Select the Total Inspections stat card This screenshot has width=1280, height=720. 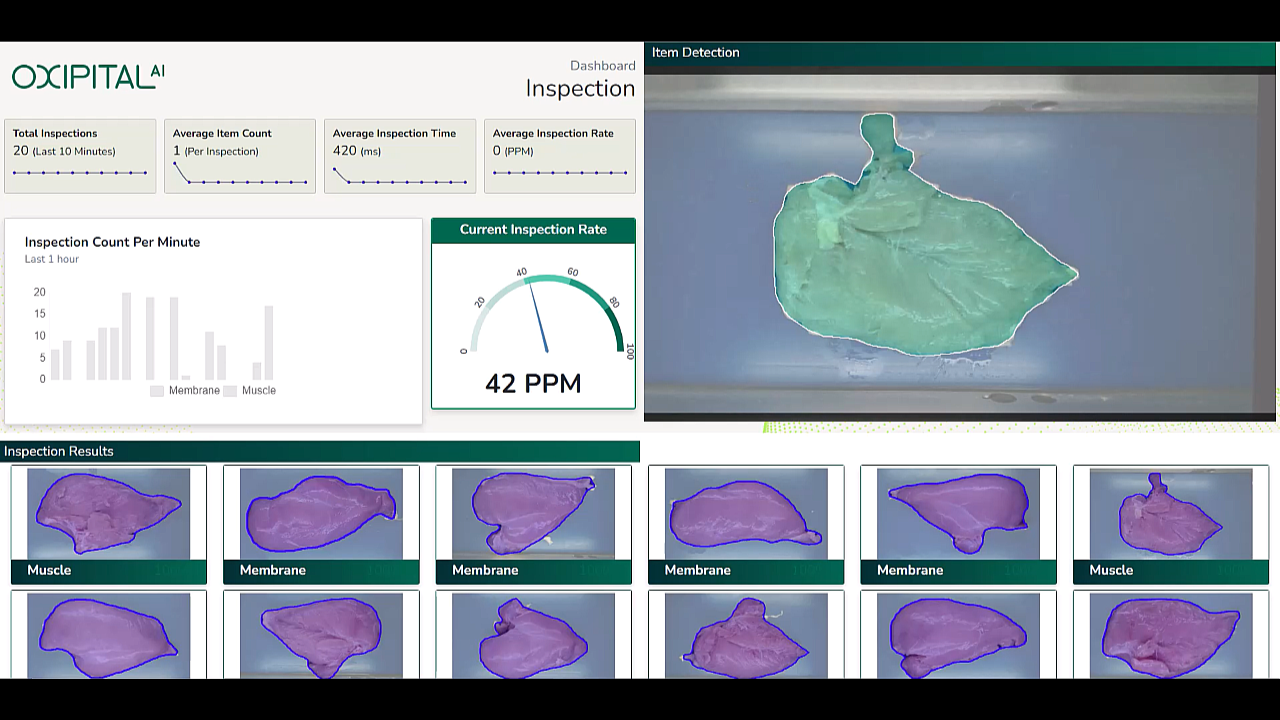coord(80,155)
